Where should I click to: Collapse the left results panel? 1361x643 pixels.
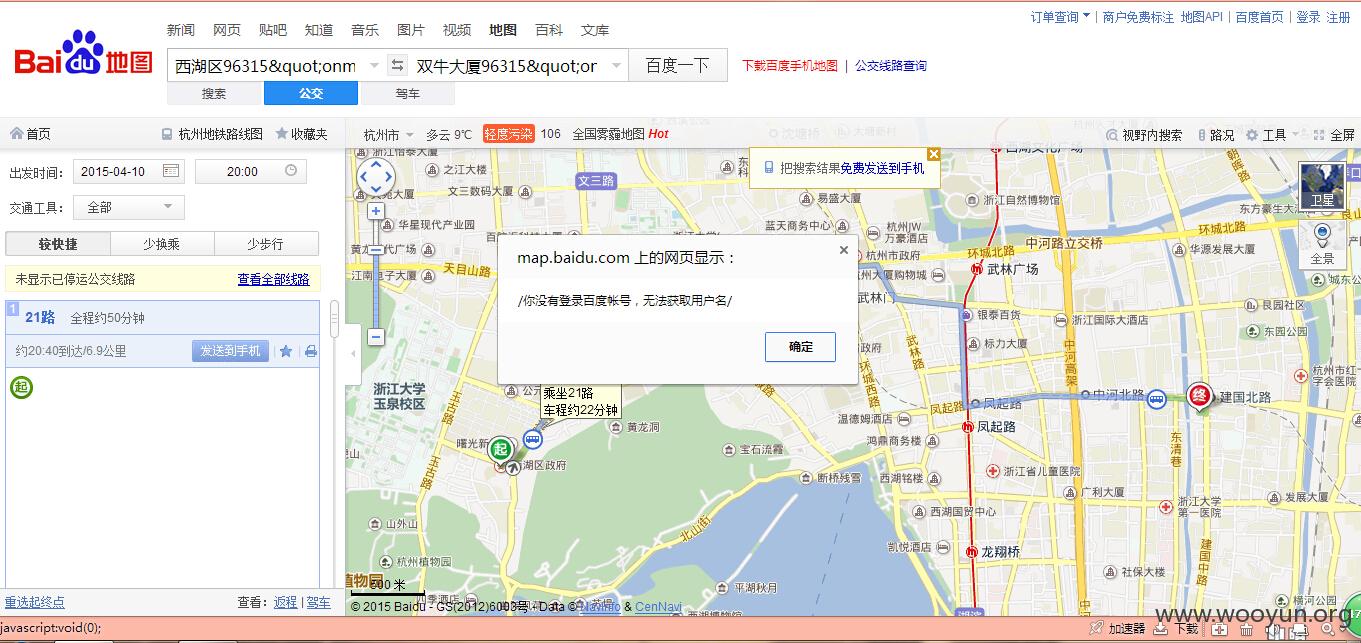coord(352,353)
